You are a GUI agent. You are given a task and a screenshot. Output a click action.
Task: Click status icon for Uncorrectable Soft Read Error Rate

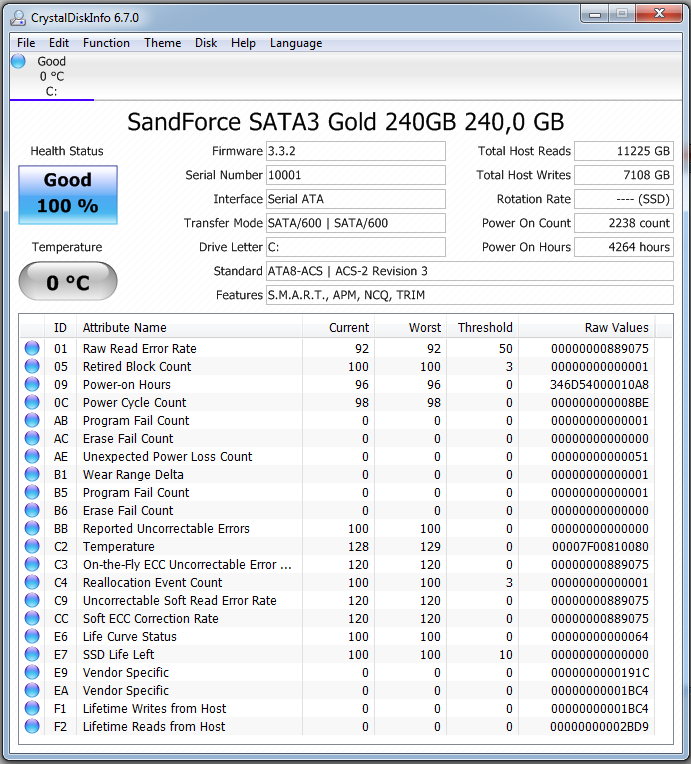(32, 600)
